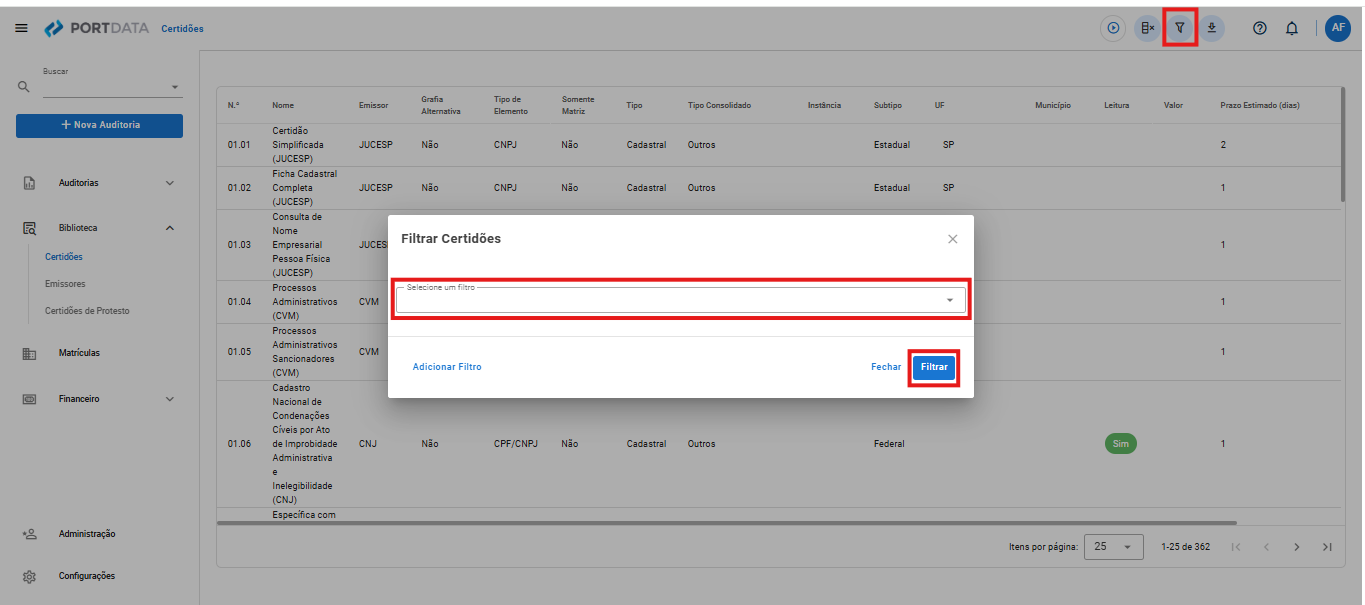
Task: Go to last page of table
Action: pyautogui.click(x=1327, y=547)
